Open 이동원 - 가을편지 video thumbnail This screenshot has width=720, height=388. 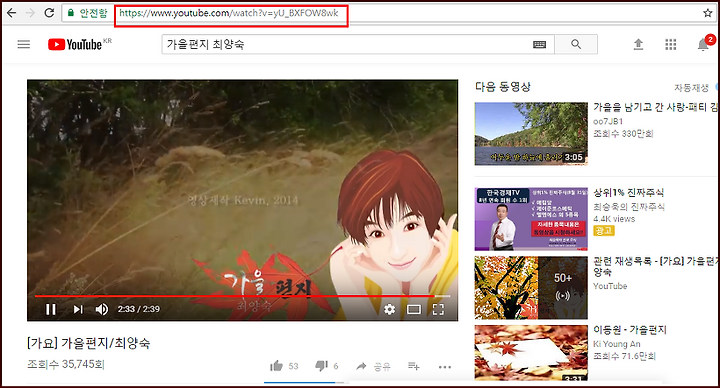tap(531, 353)
